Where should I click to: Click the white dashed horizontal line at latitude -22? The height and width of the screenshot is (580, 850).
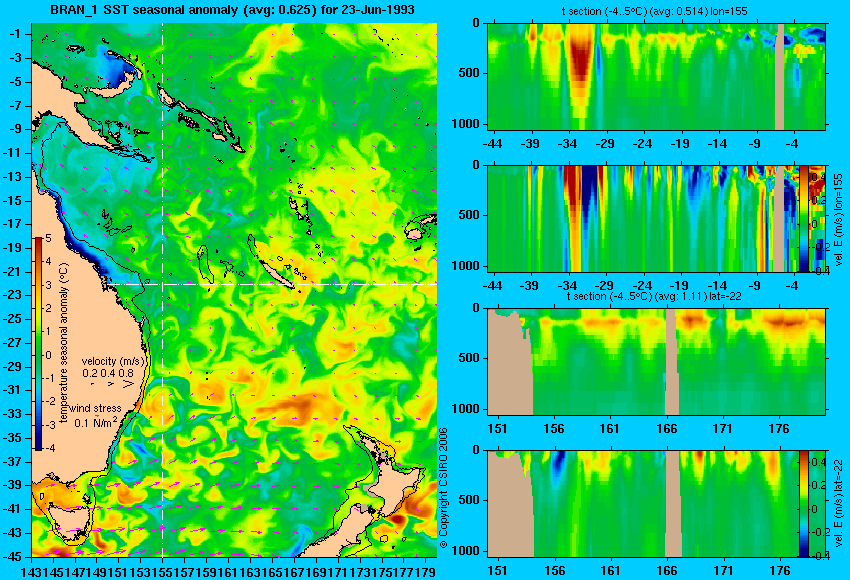pyautogui.click(x=273, y=284)
